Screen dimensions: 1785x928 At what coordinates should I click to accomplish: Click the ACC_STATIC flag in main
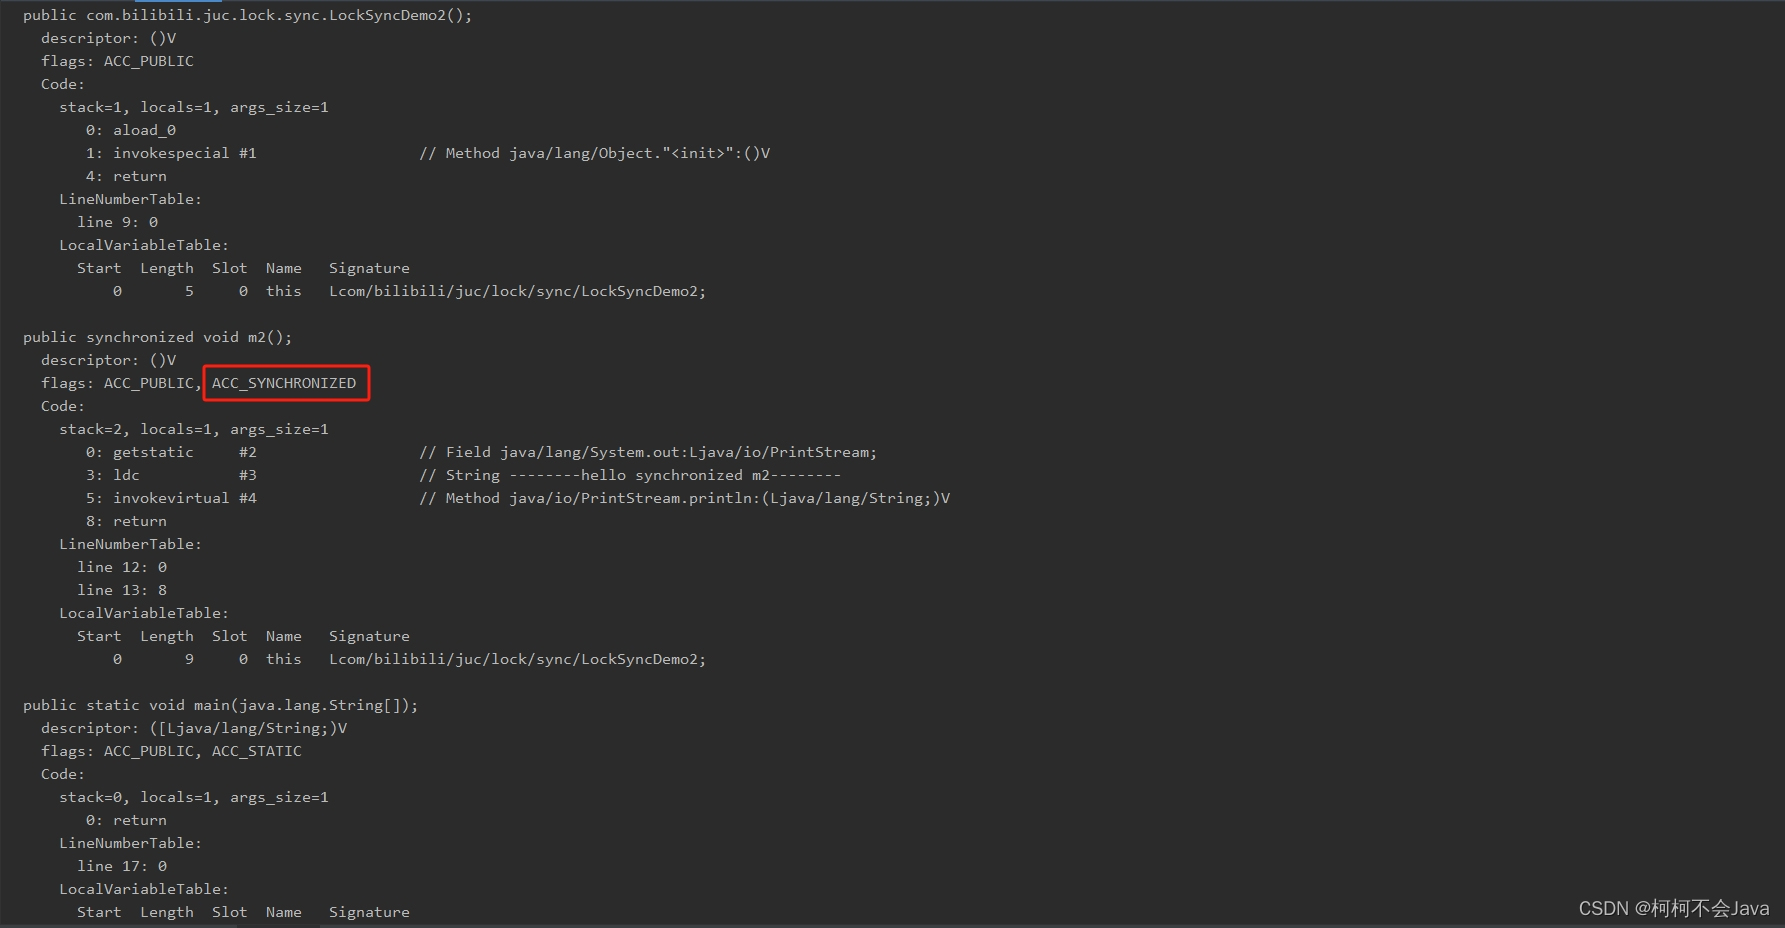click(256, 751)
